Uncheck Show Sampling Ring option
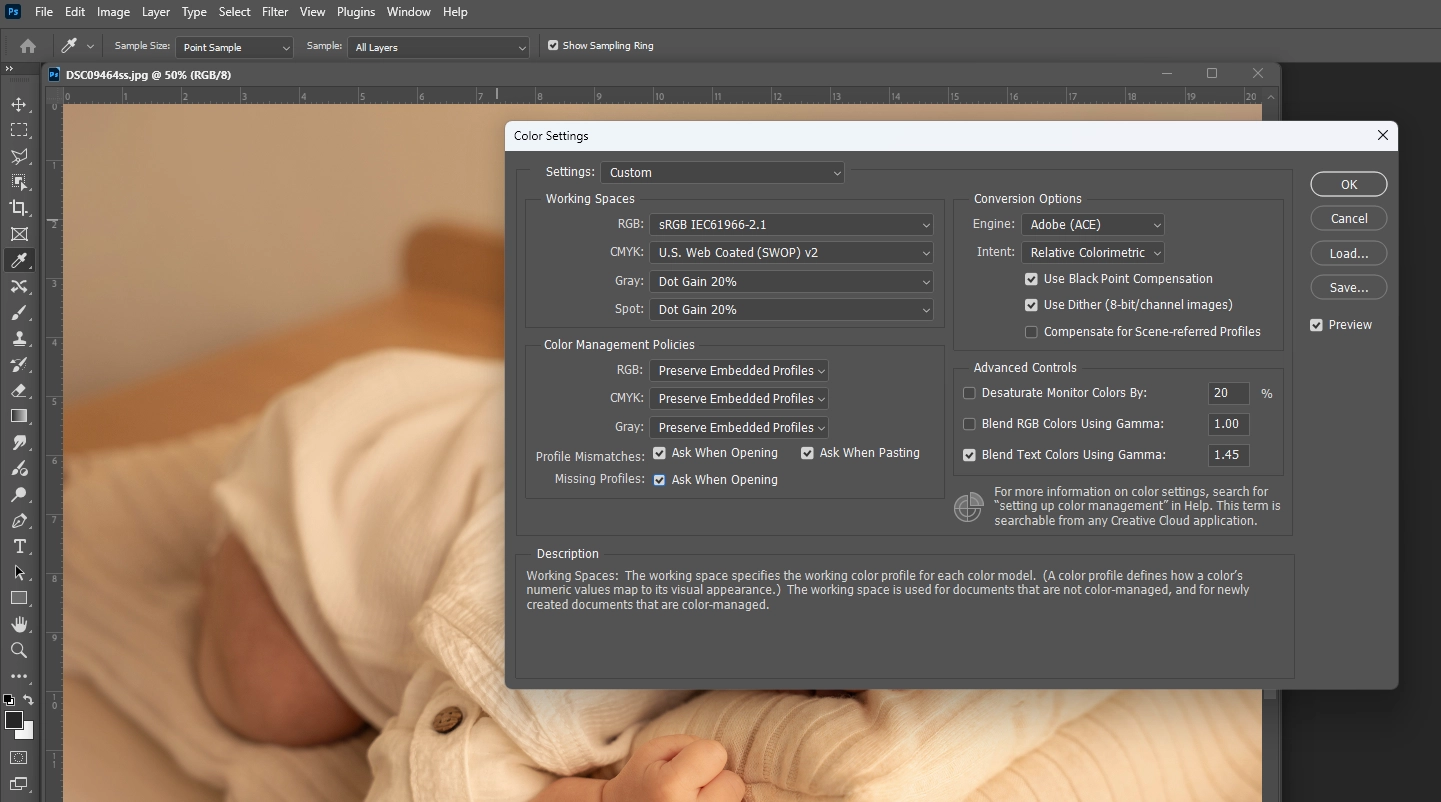Image resolution: width=1441 pixels, height=802 pixels. (x=553, y=46)
